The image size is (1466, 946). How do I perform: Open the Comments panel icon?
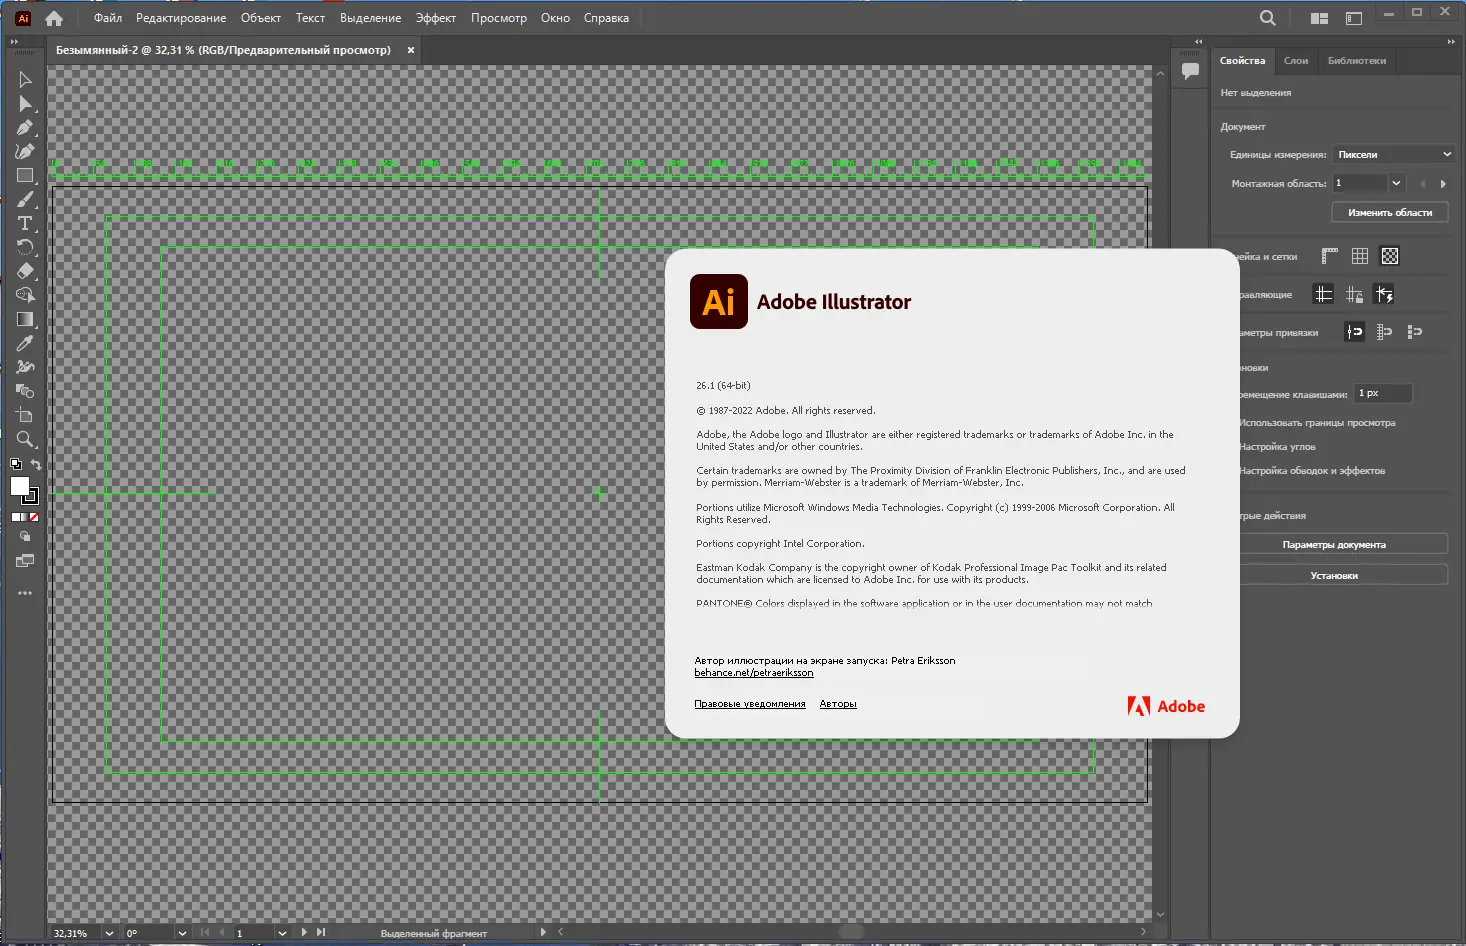coord(1190,71)
